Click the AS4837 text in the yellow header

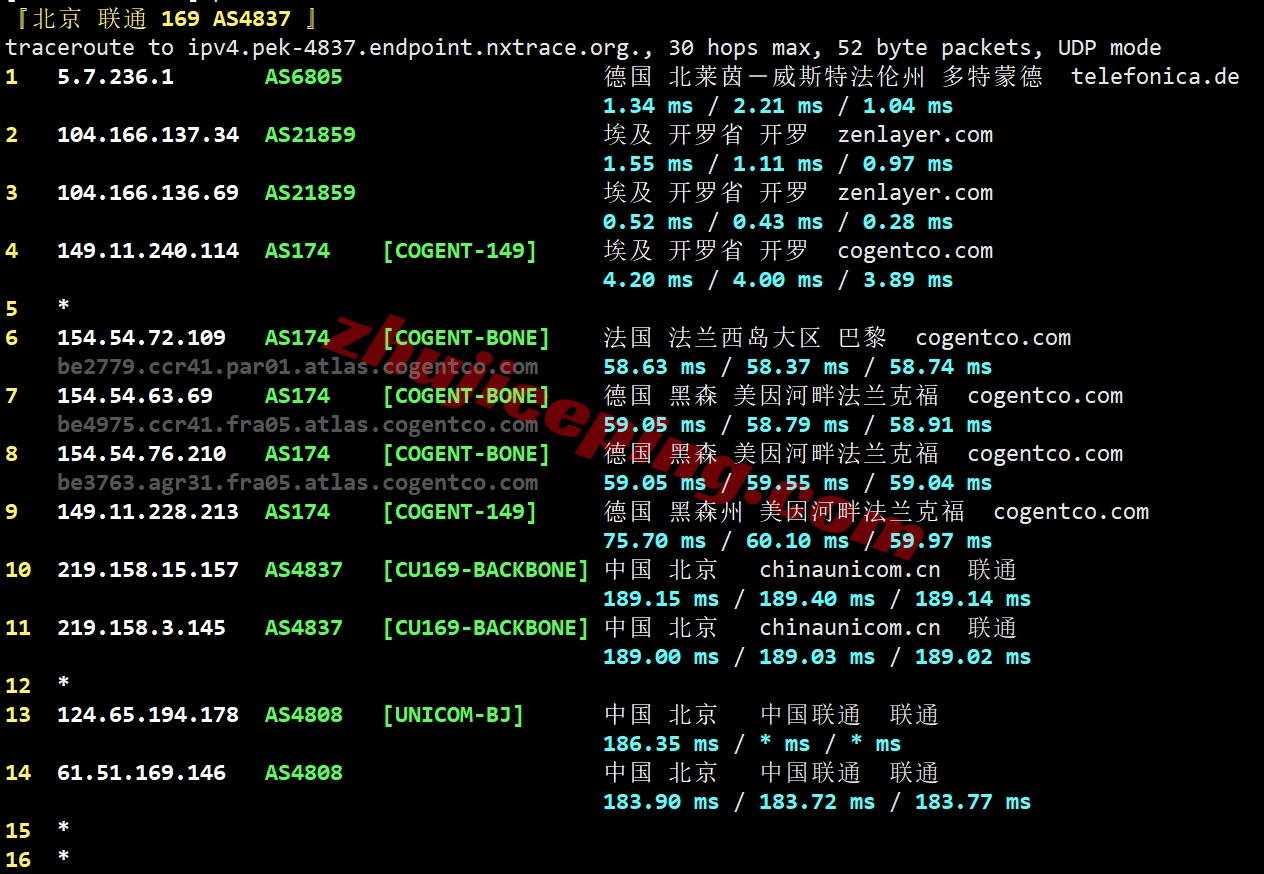251,19
